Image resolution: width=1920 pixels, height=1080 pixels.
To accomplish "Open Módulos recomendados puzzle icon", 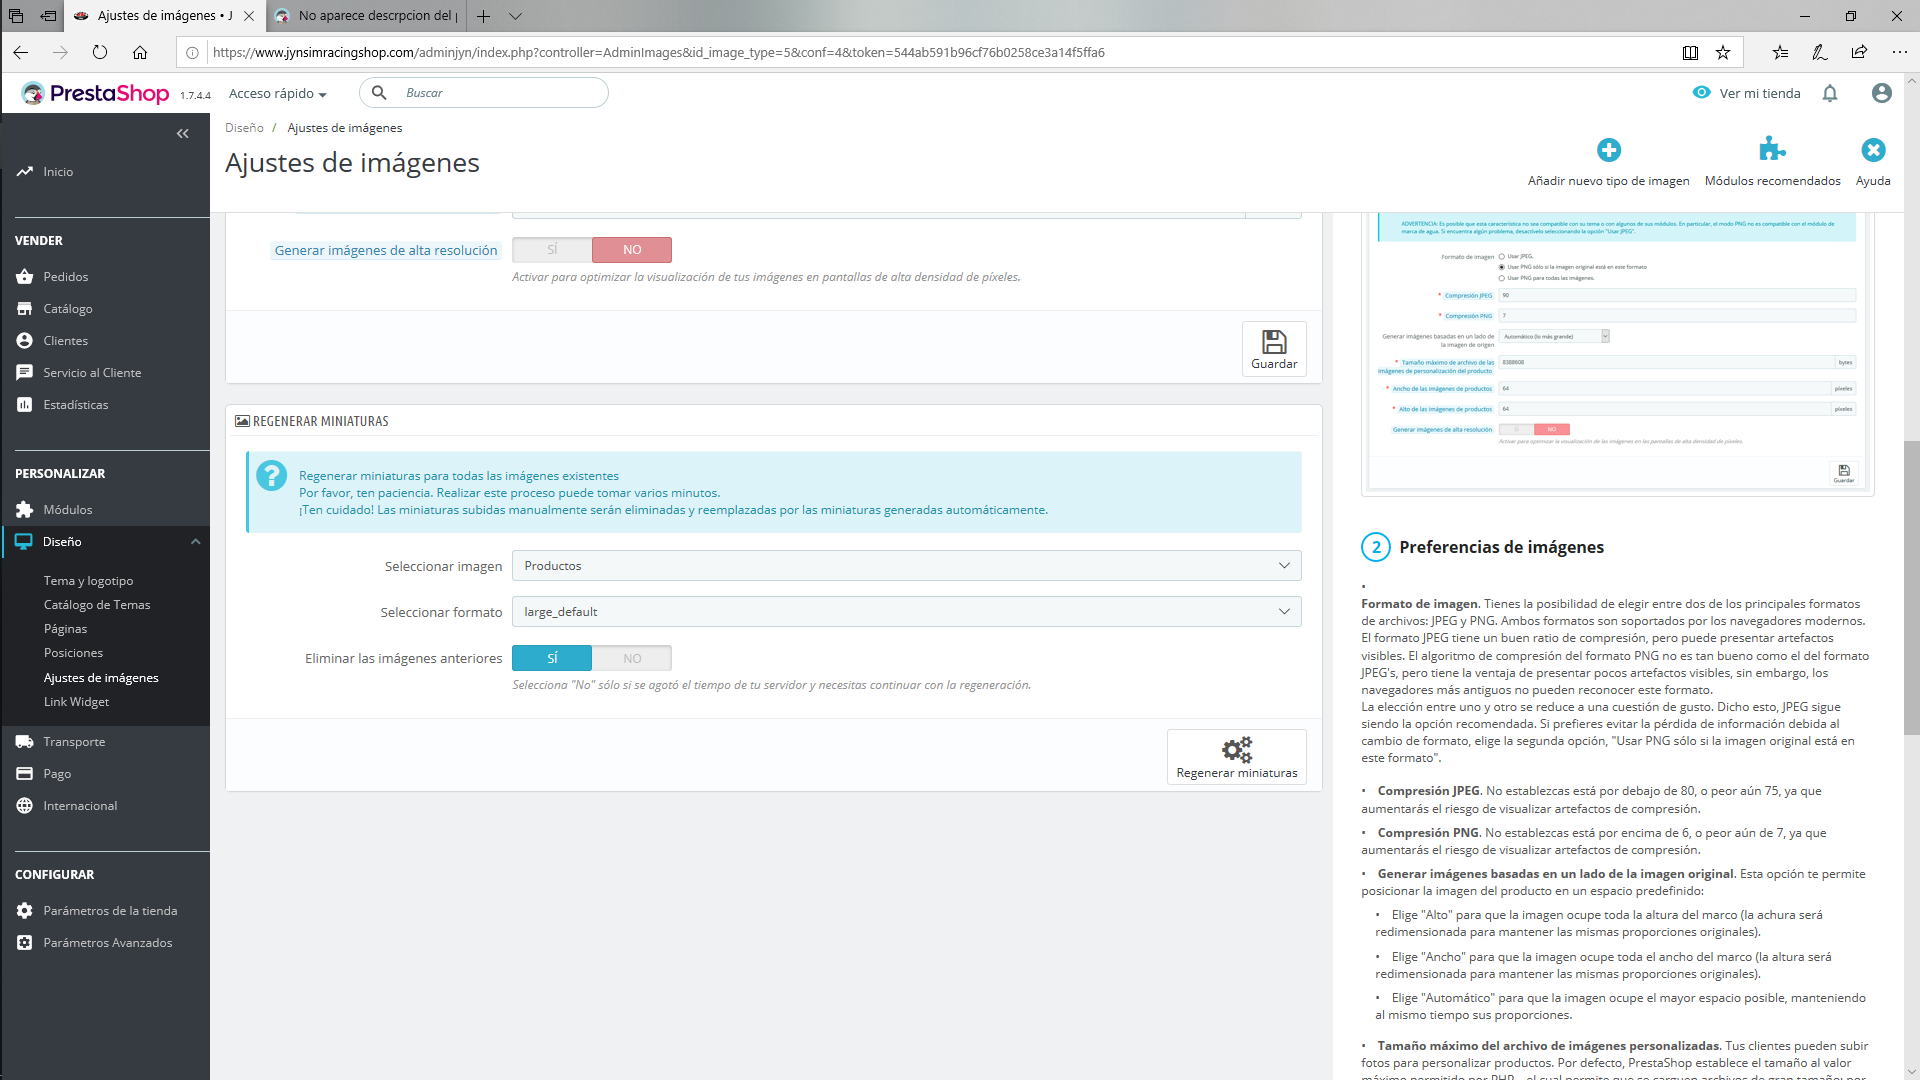I will (x=1772, y=151).
